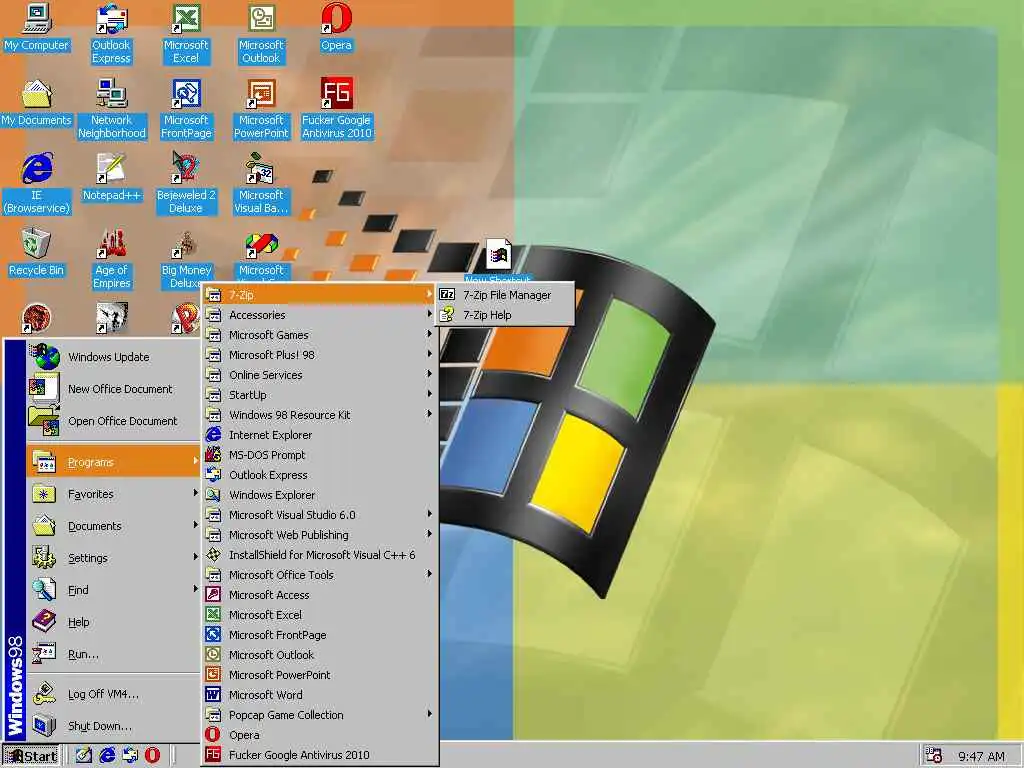Select the Microsoft Visual Basic desktop shortcut

[261, 184]
